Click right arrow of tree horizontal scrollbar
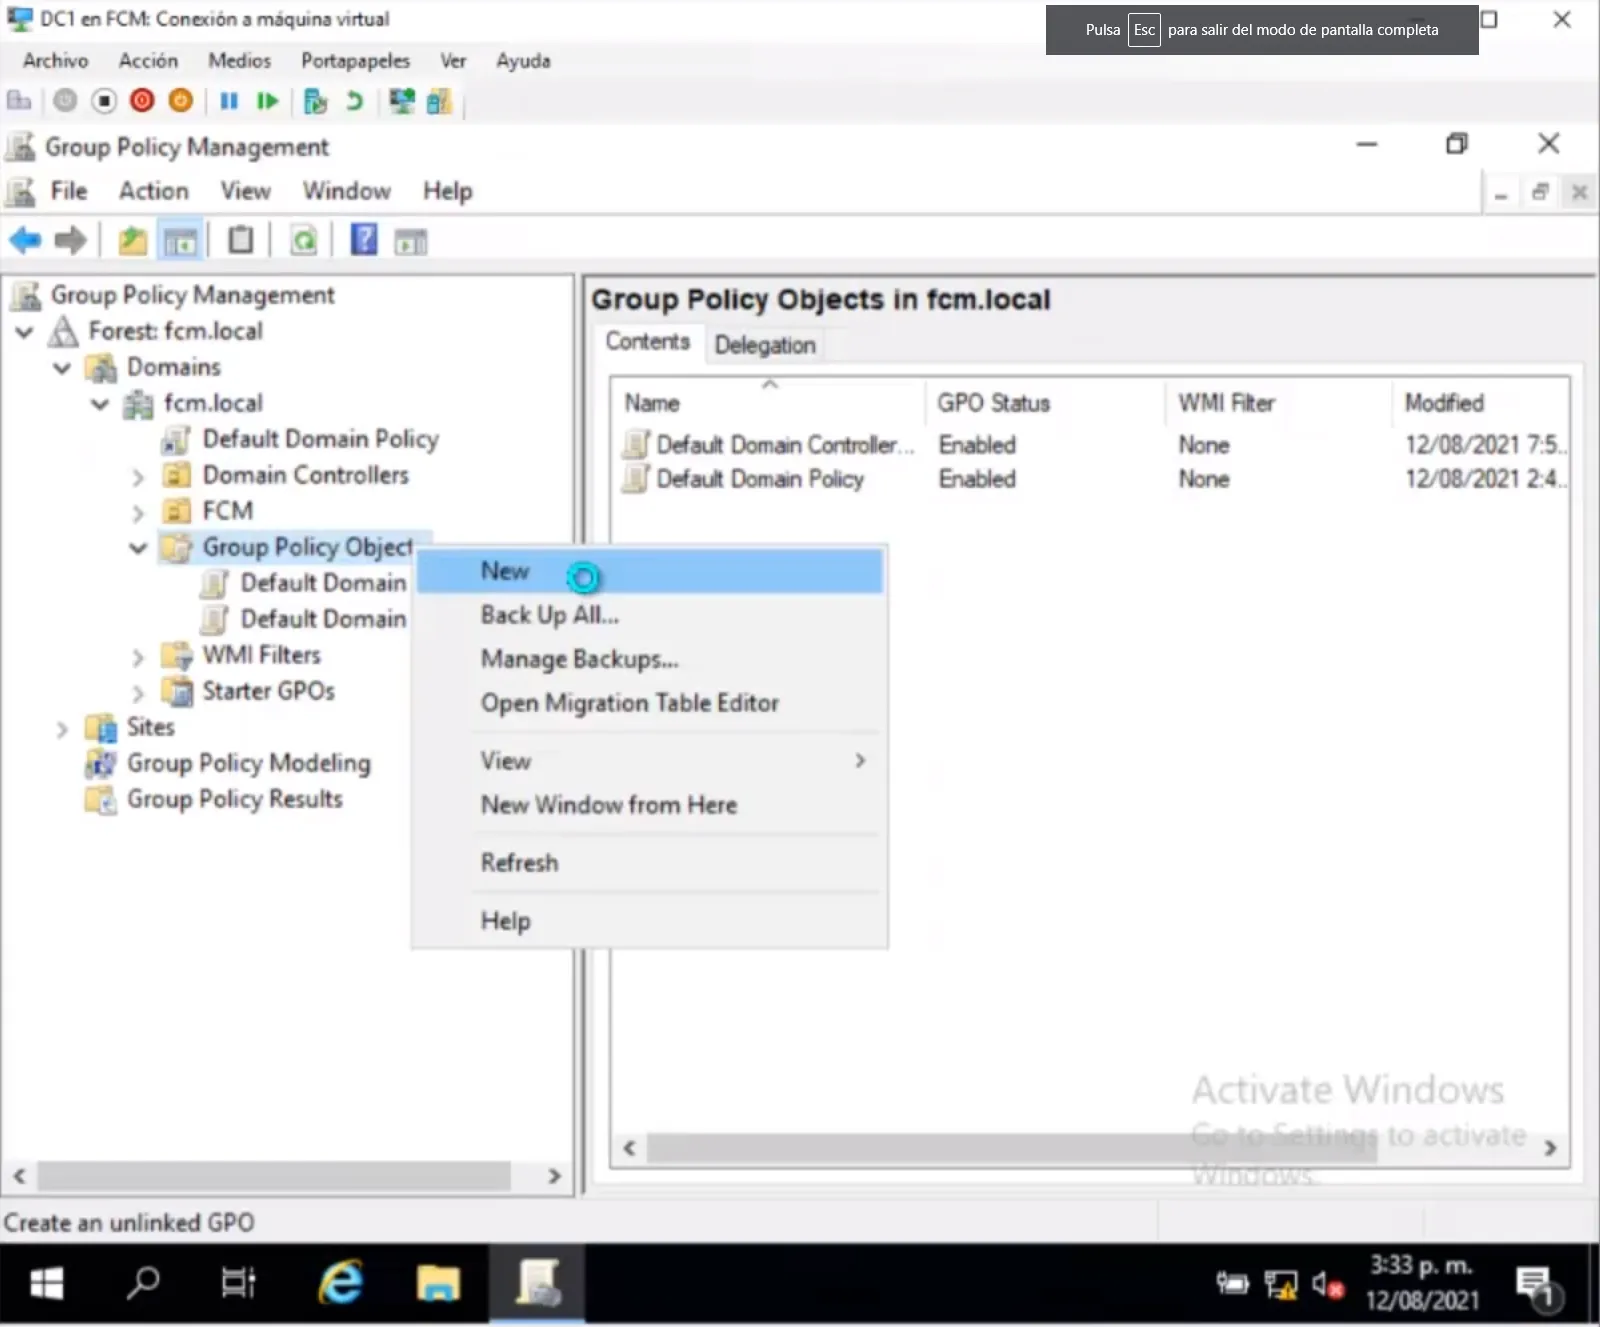The width and height of the screenshot is (1600, 1327). pos(554,1176)
